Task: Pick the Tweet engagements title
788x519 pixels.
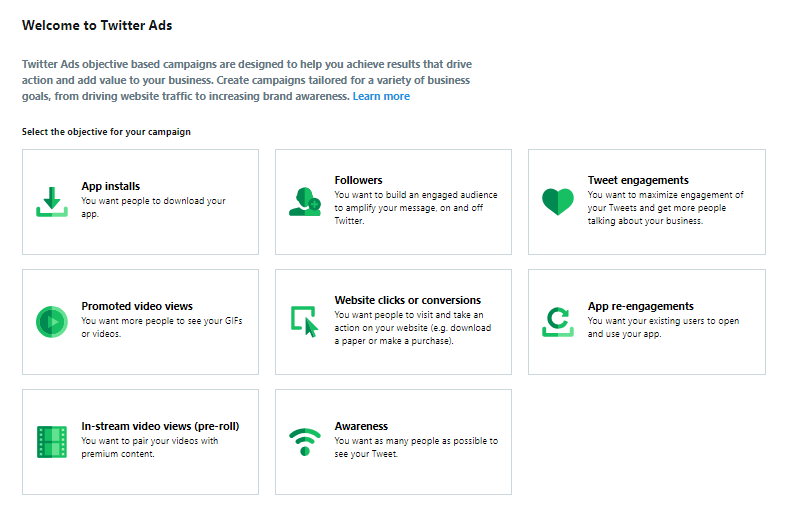Action: pos(638,180)
